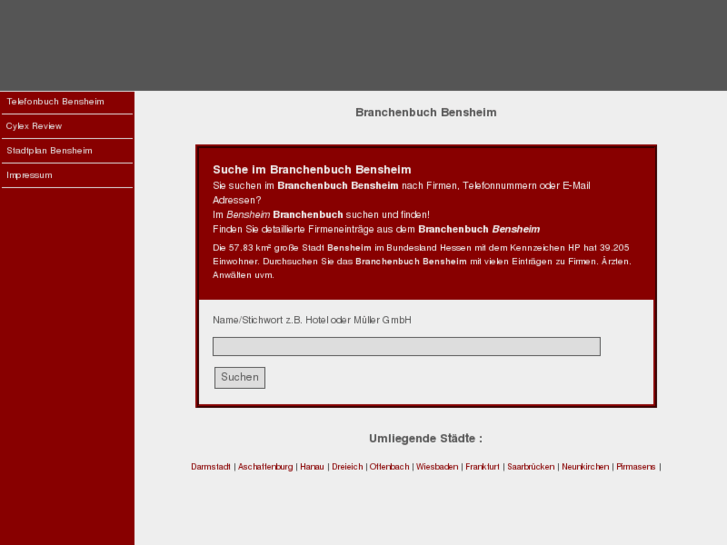Click the Suchen button

coord(240,378)
